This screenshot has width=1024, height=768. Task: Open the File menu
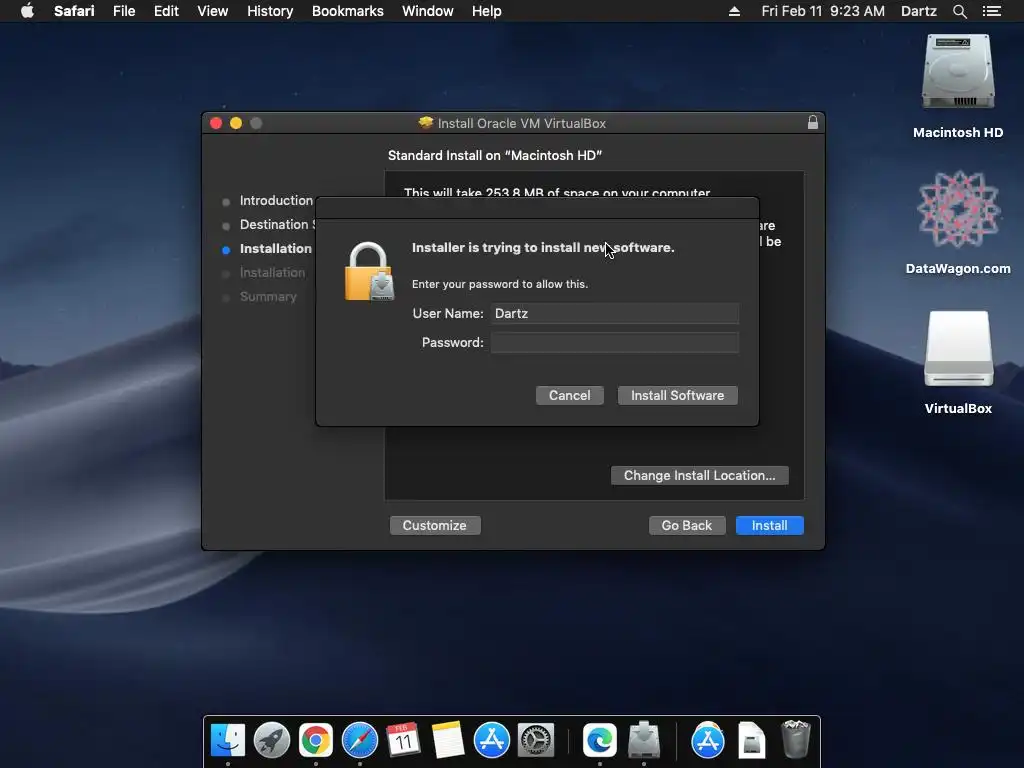124,11
